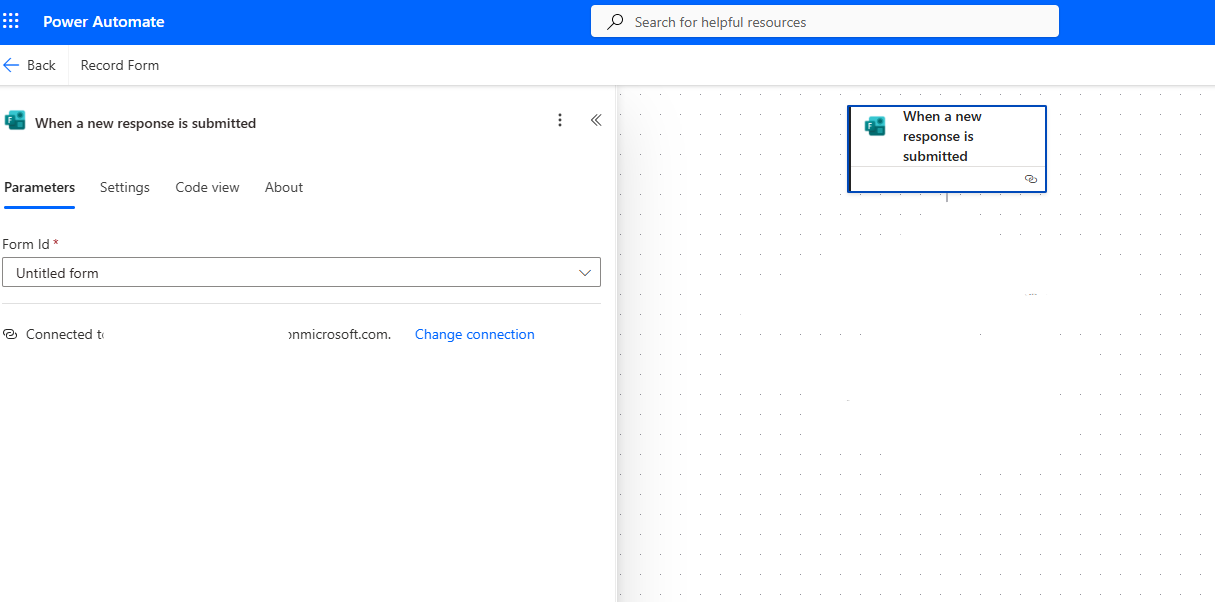Click the connection icon beside 'Connected to'
This screenshot has height=602, width=1215.
coord(11,334)
